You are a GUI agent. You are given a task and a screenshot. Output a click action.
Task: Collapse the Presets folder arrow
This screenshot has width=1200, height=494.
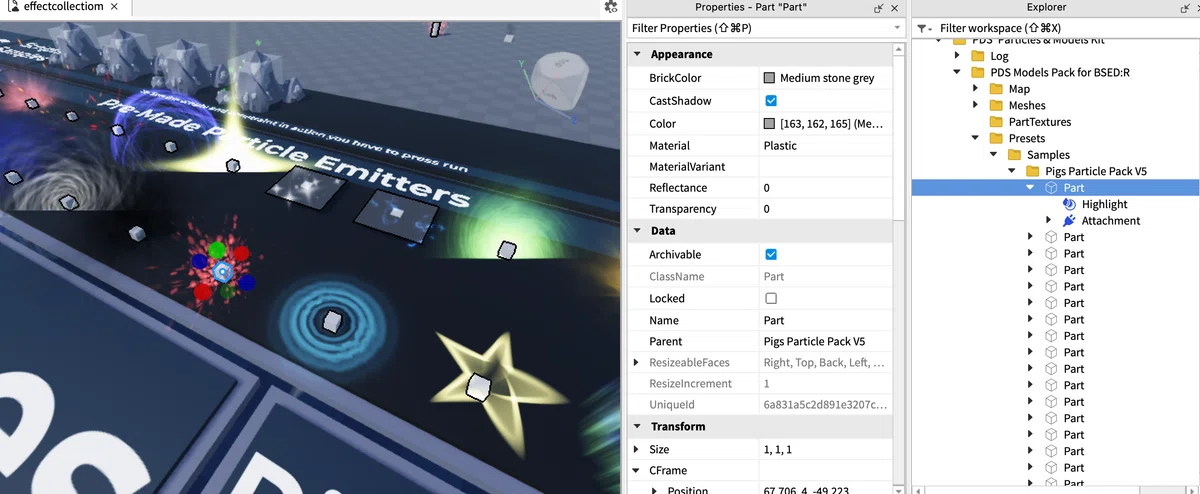click(975, 138)
